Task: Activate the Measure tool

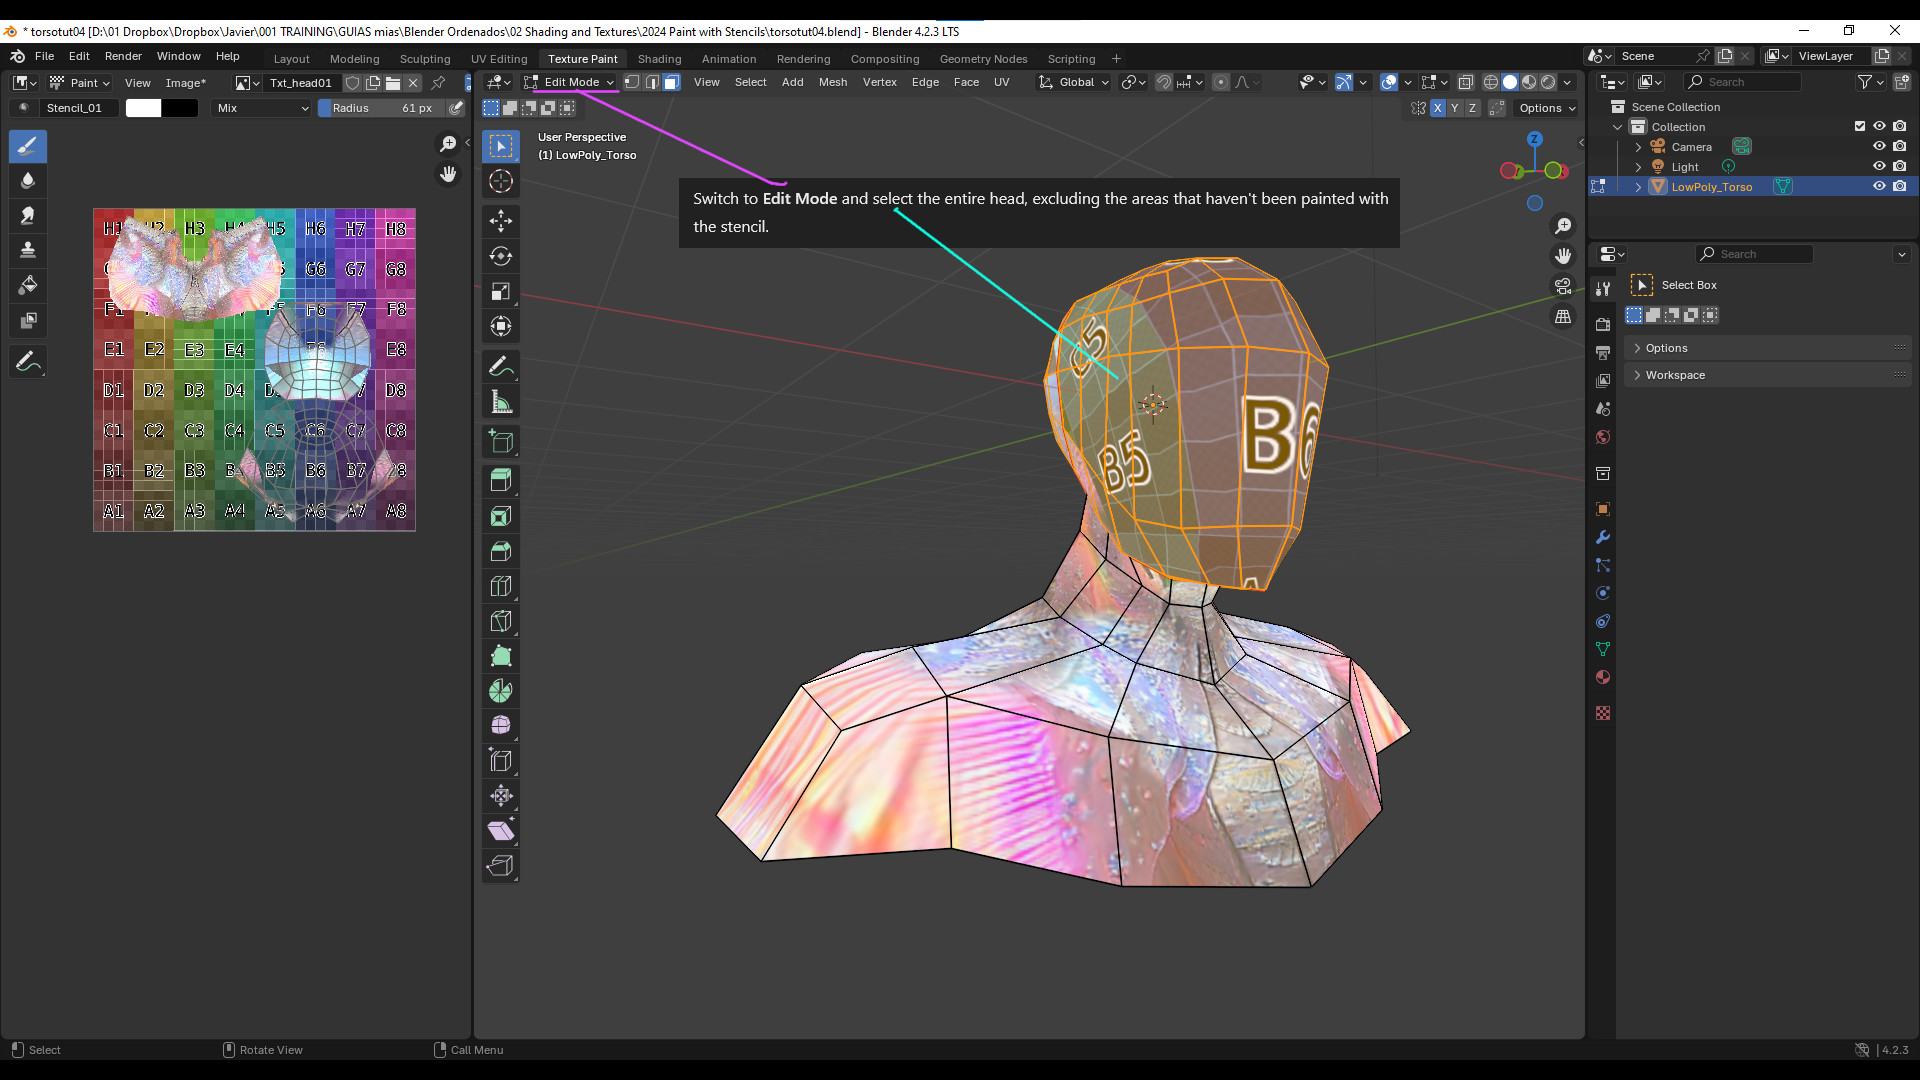Action: click(x=501, y=402)
